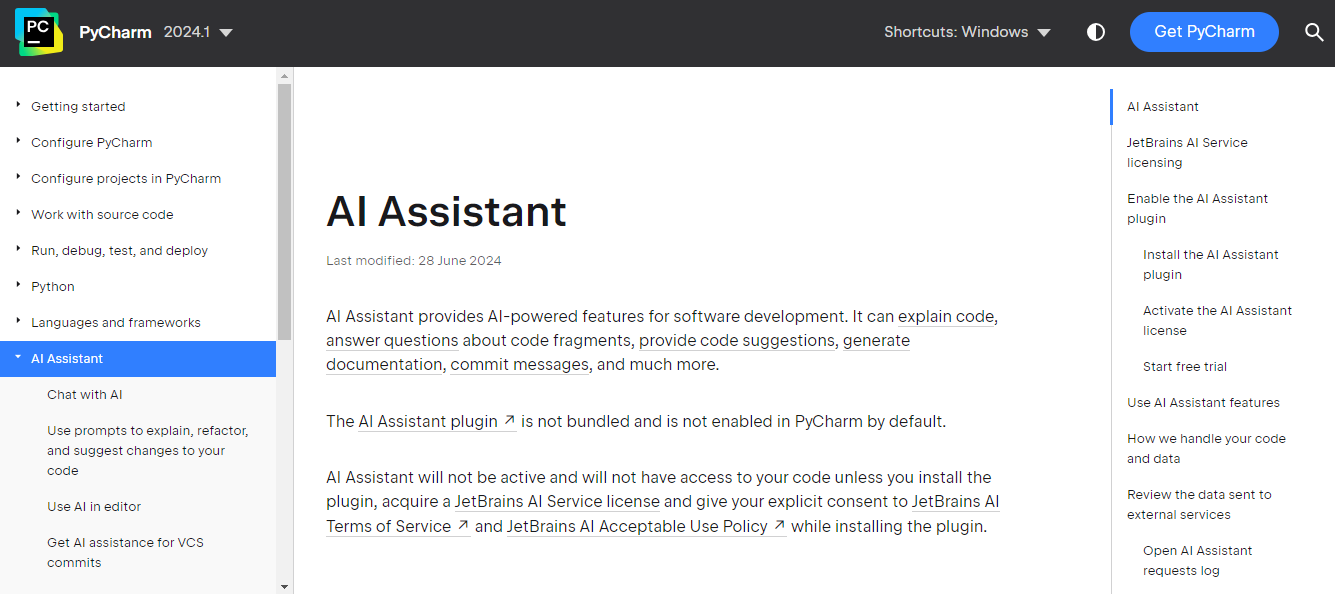Click the sidebar scroll up arrow

click(285, 76)
